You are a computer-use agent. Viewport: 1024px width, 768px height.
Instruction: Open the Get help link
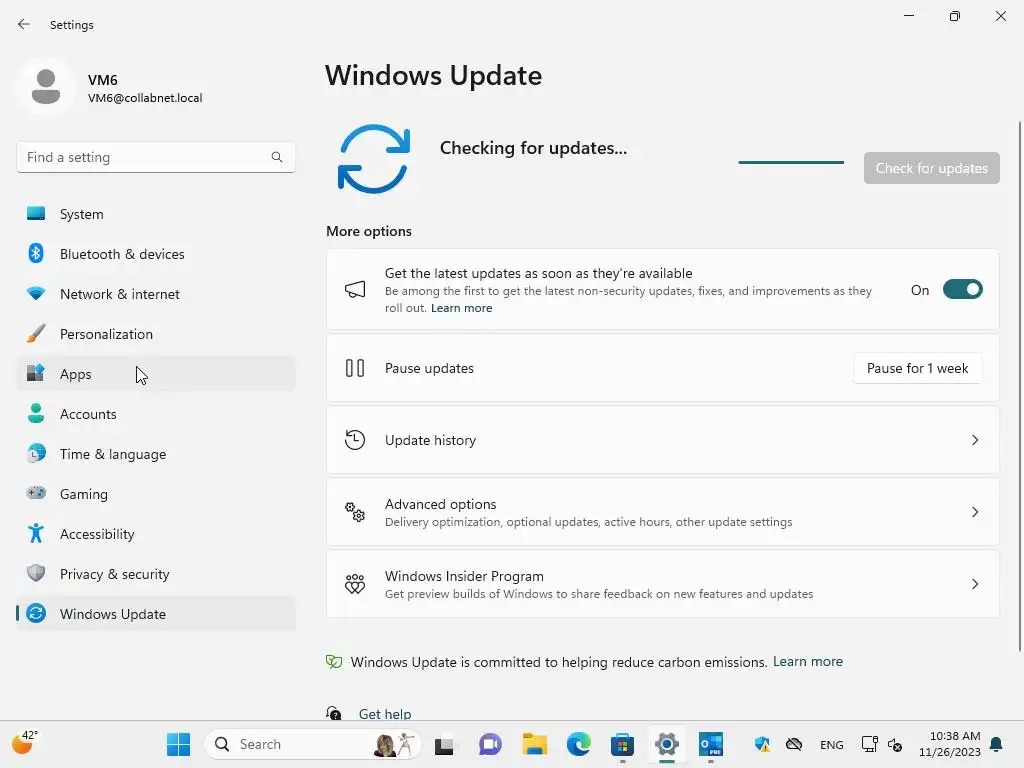(x=385, y=713)
